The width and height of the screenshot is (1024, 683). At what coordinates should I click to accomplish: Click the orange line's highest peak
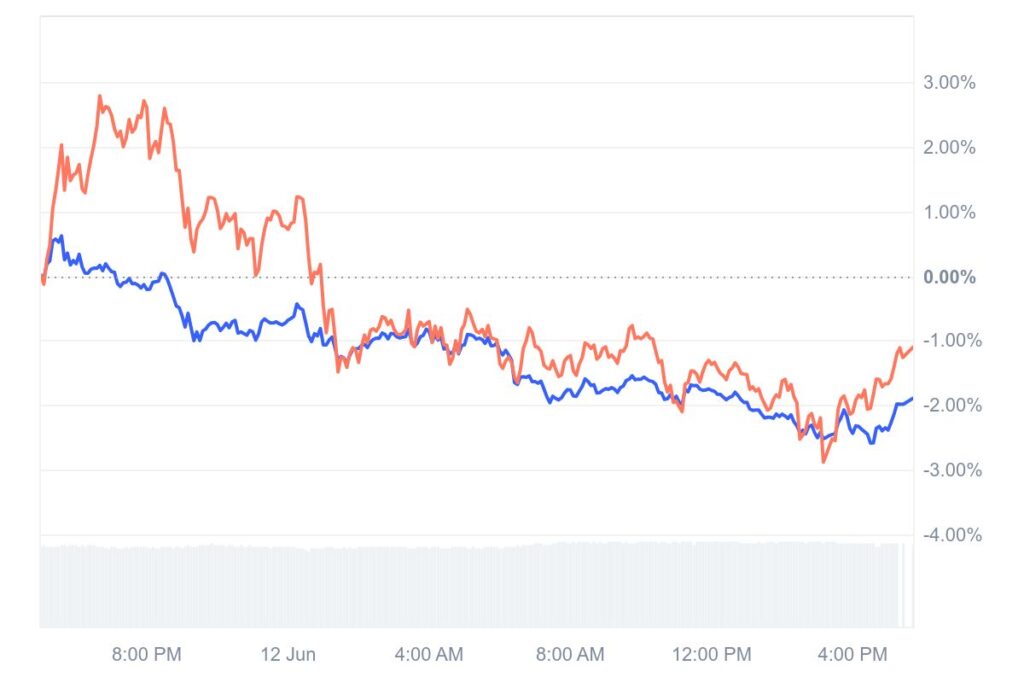(x=100, y=96)
